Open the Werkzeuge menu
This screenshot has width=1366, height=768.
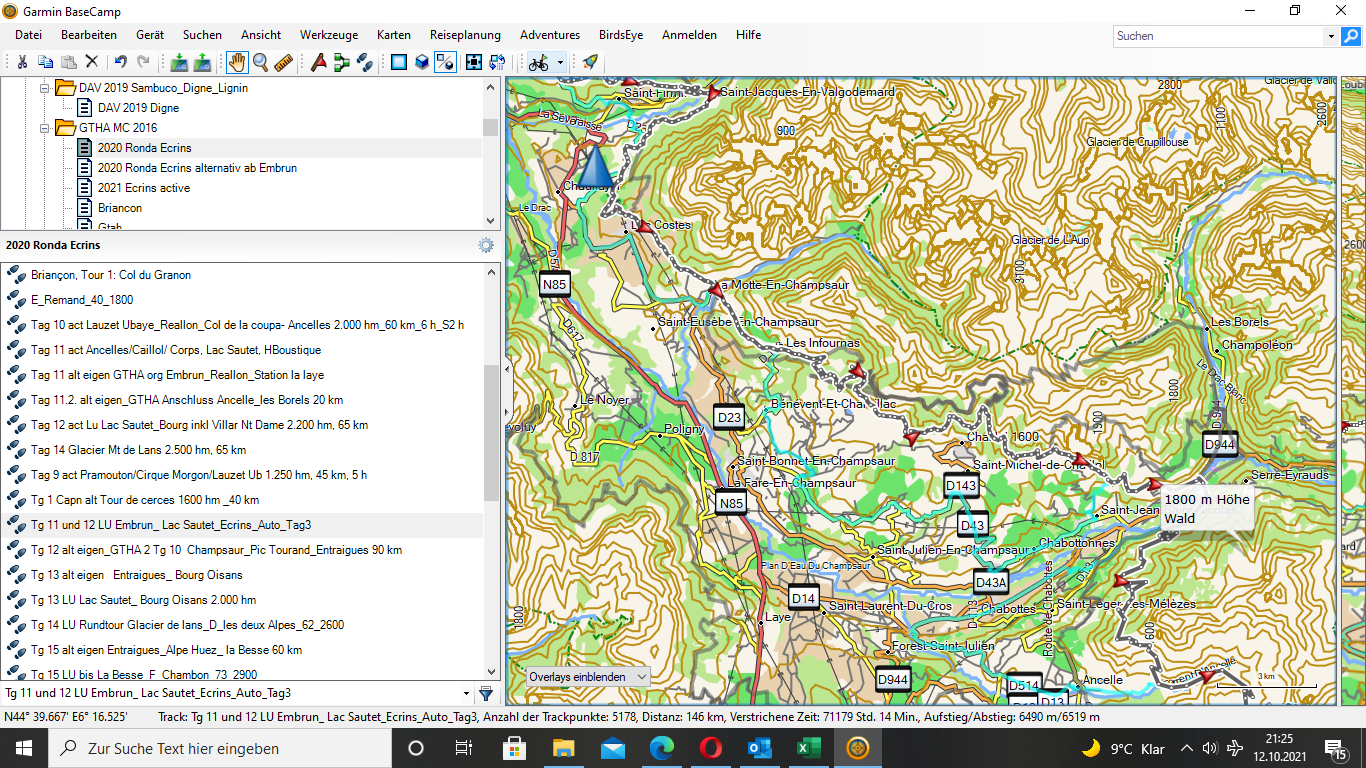(328, 35)
